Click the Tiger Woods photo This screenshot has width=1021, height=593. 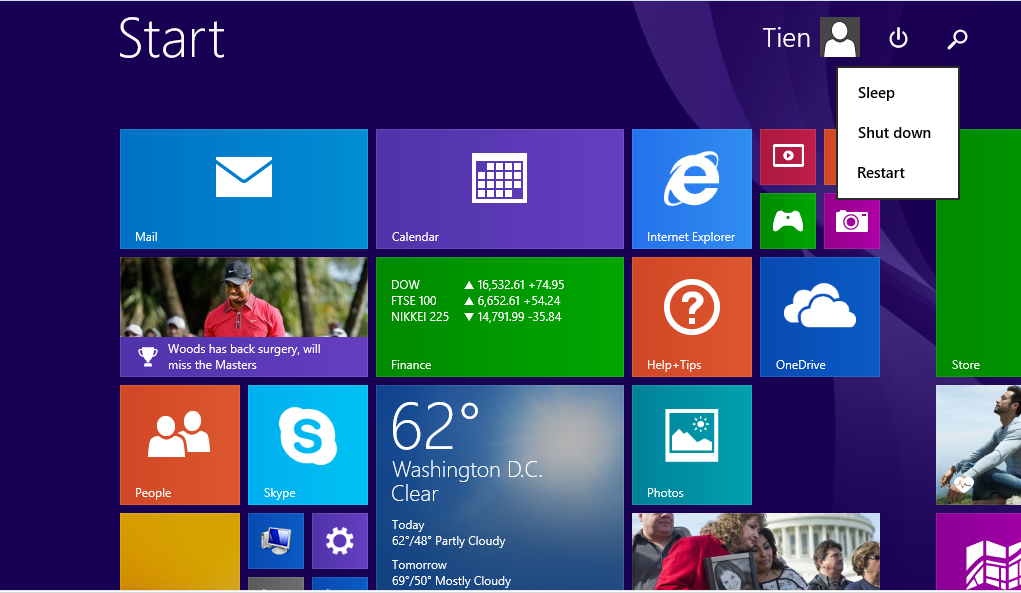point(244,297)
